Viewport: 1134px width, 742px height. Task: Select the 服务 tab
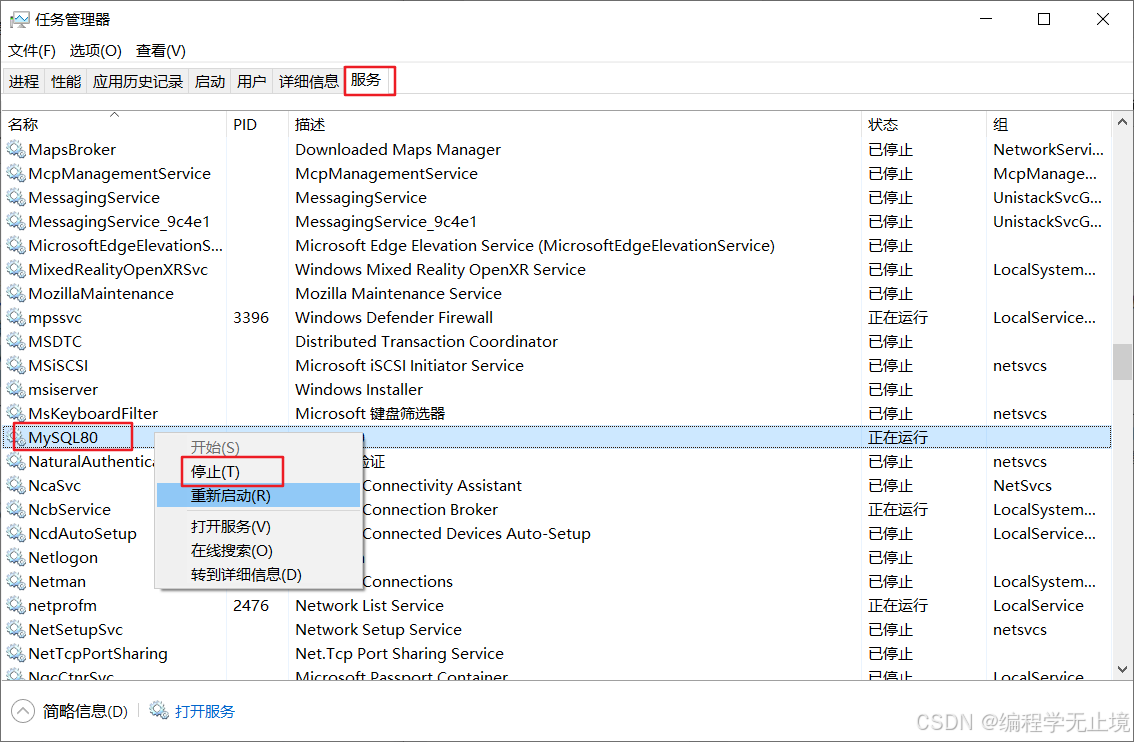[x=366, y=80]
